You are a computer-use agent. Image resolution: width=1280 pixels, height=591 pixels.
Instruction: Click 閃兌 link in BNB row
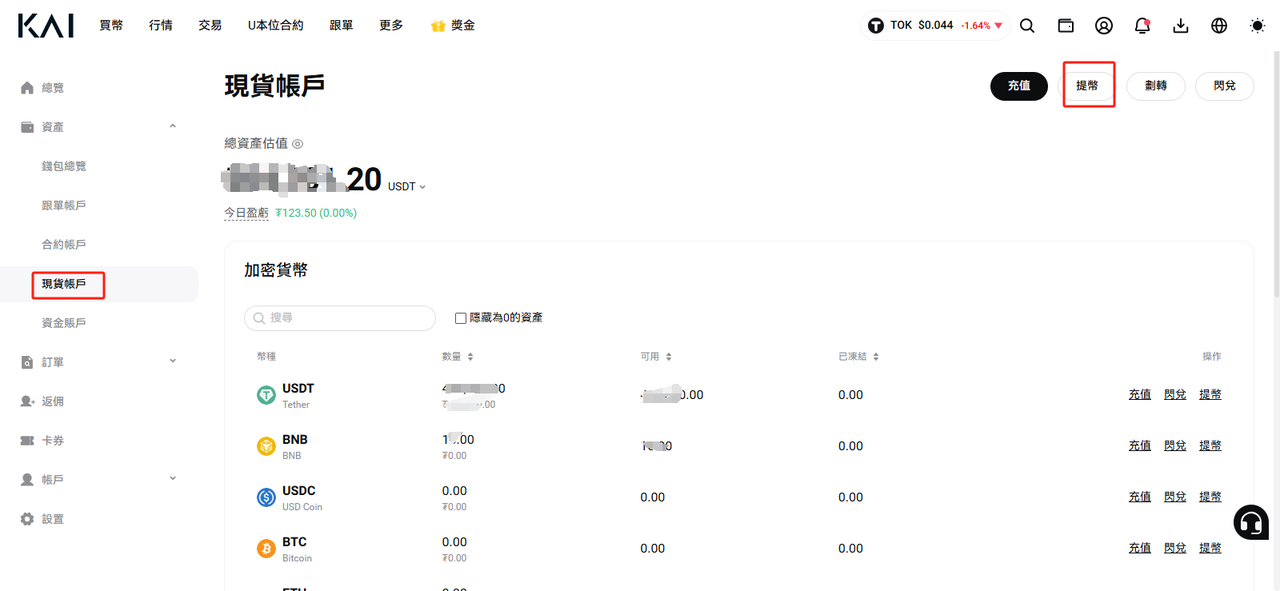[x=1175, y=446]
